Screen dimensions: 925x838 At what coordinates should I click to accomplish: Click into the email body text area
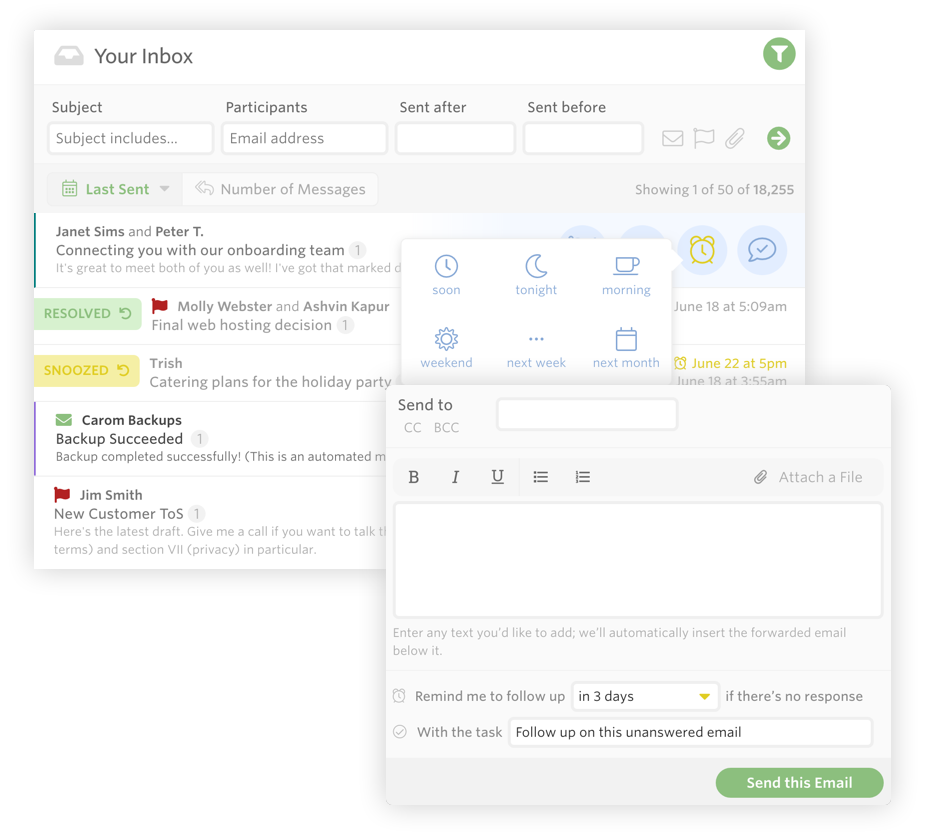(638, 560)
